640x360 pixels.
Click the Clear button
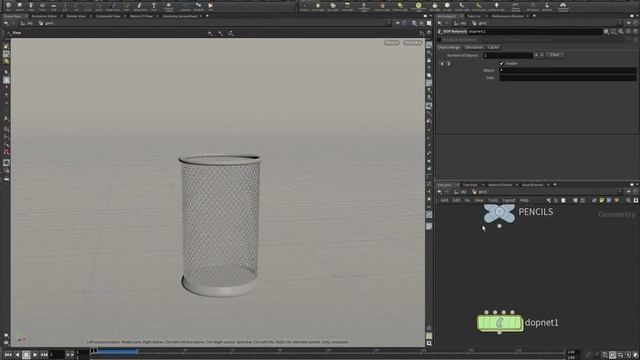pos(554,55)
